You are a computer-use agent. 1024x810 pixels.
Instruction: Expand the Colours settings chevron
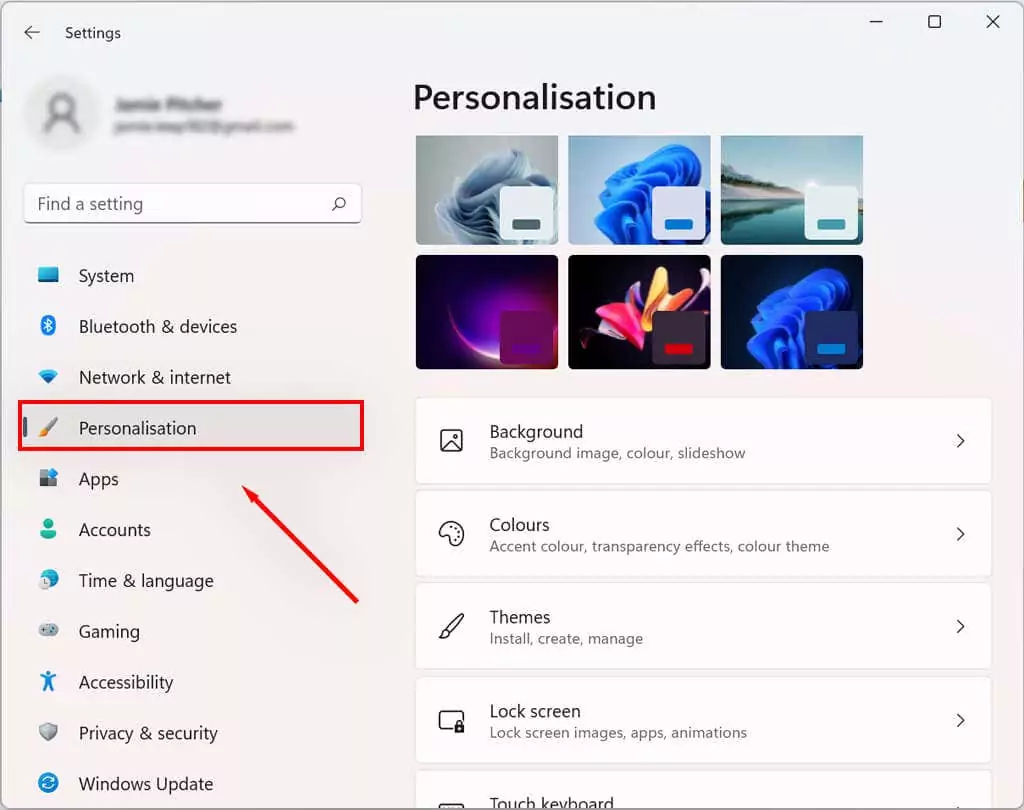[x=960, y=534]
